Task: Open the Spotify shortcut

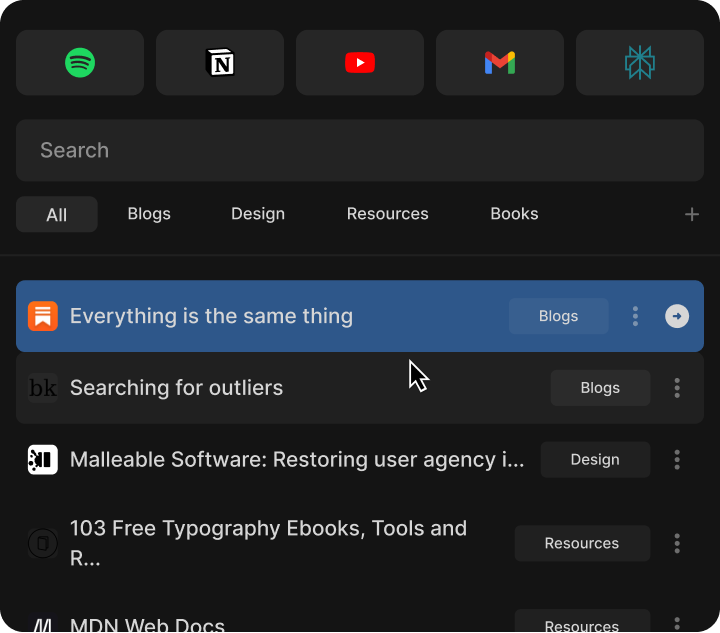Action: (x=80, y=63)
